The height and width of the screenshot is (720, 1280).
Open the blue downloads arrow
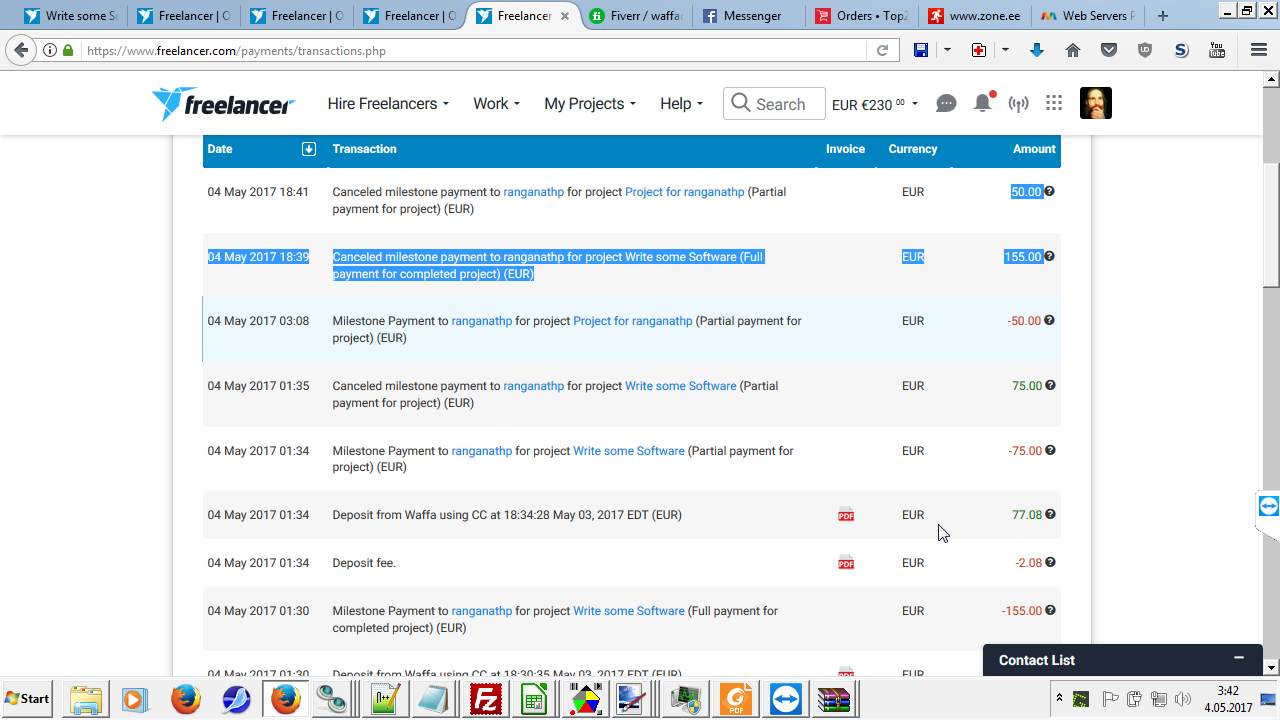click(x=1037, y=51)
